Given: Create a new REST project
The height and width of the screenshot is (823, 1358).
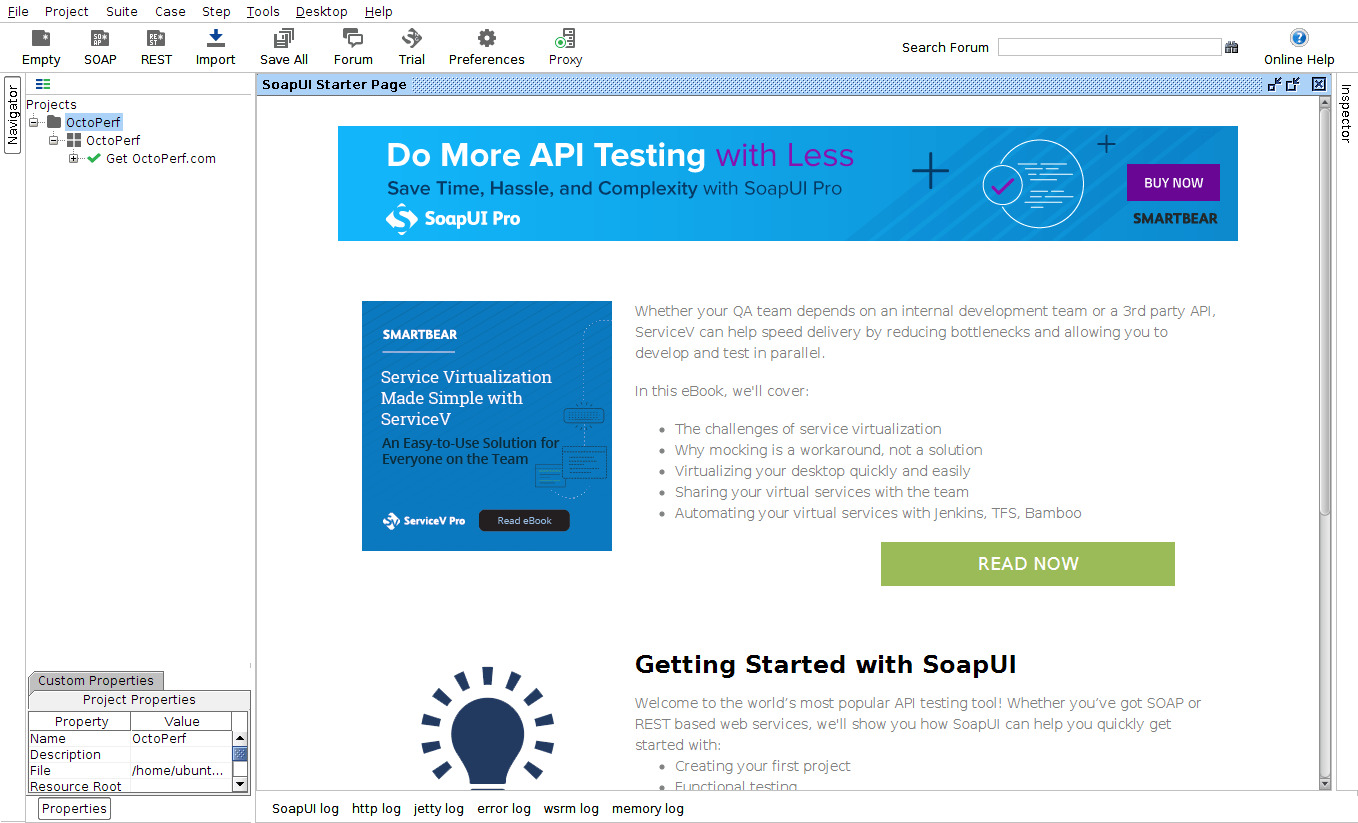Looking at the screenshot, I should pyautogui.click(x=156, y=46).
